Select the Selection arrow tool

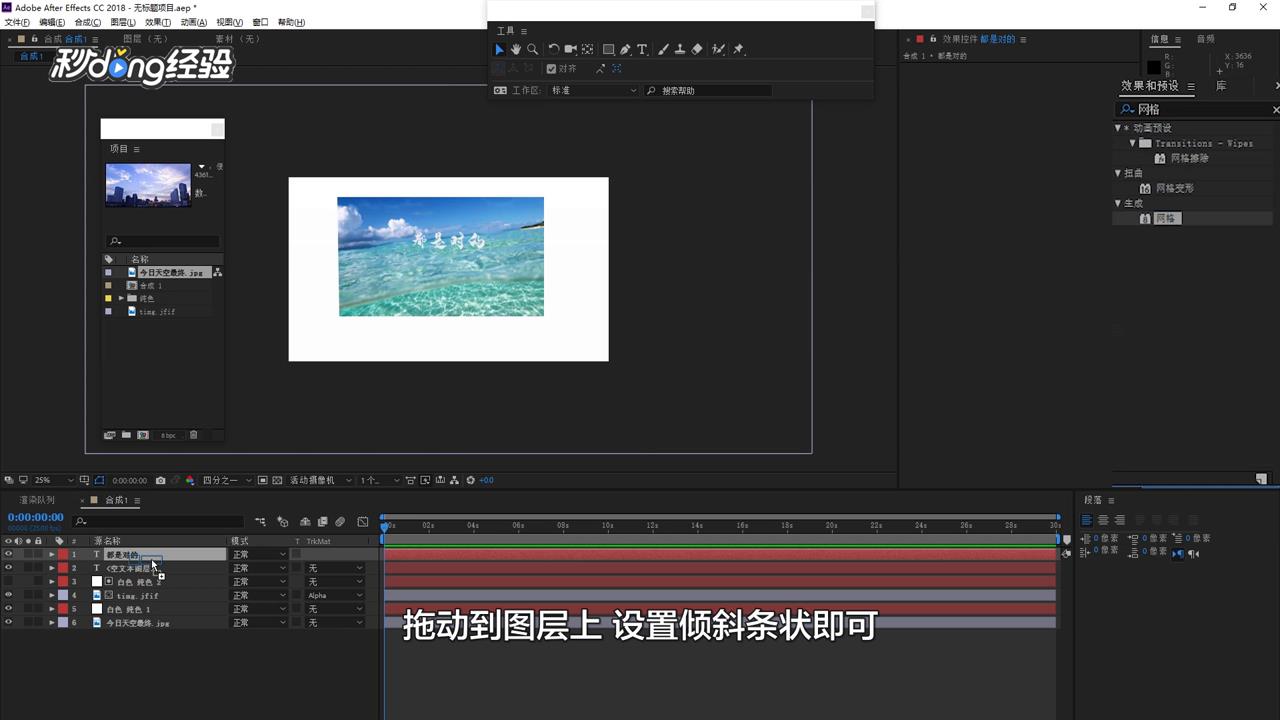(x=499, y=49)
